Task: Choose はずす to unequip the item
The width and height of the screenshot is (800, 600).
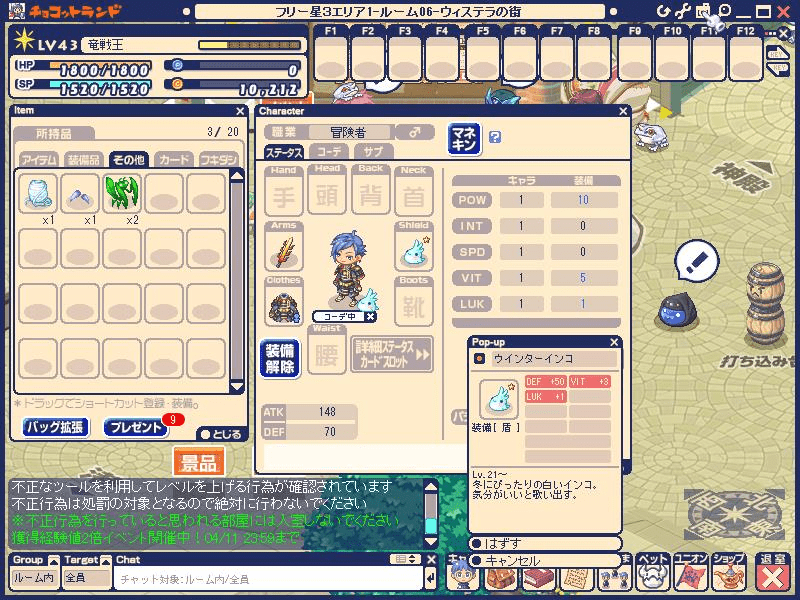Action: [545, 543]
